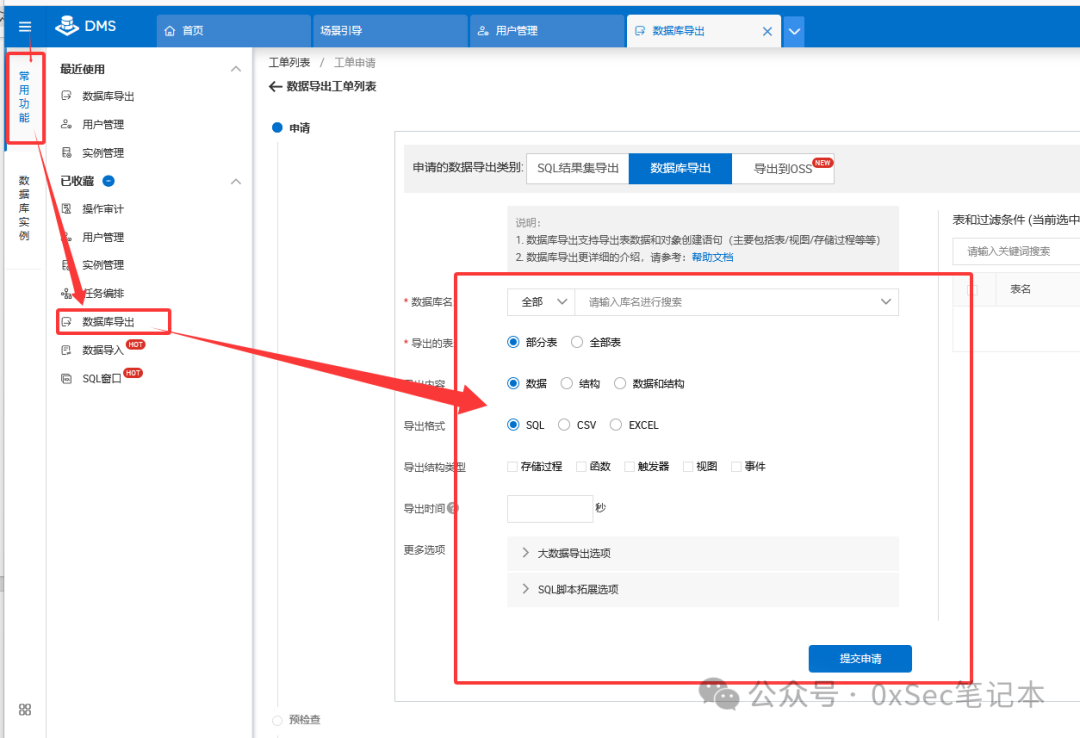Click back arrow beside 数据导出工单列表

[x=276, y=86]
